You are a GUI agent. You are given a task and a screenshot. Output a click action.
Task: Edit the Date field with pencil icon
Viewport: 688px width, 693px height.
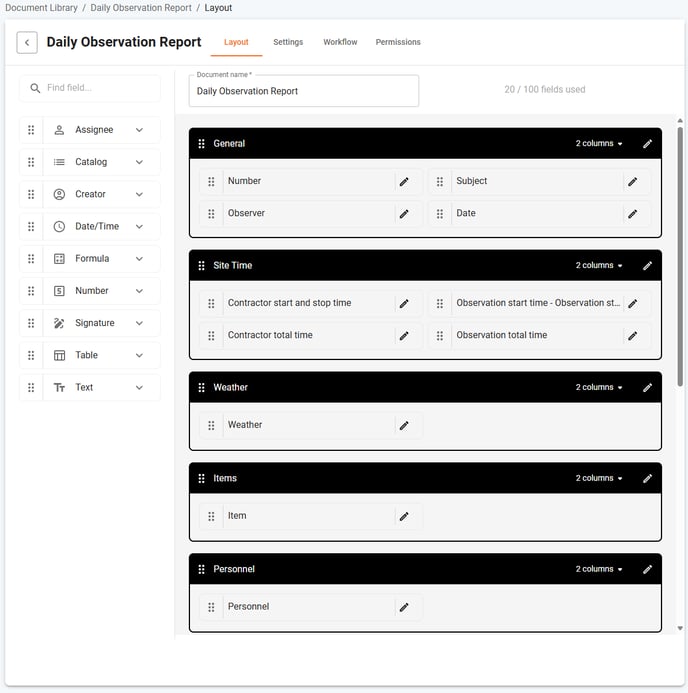click(x=632, y=214)
